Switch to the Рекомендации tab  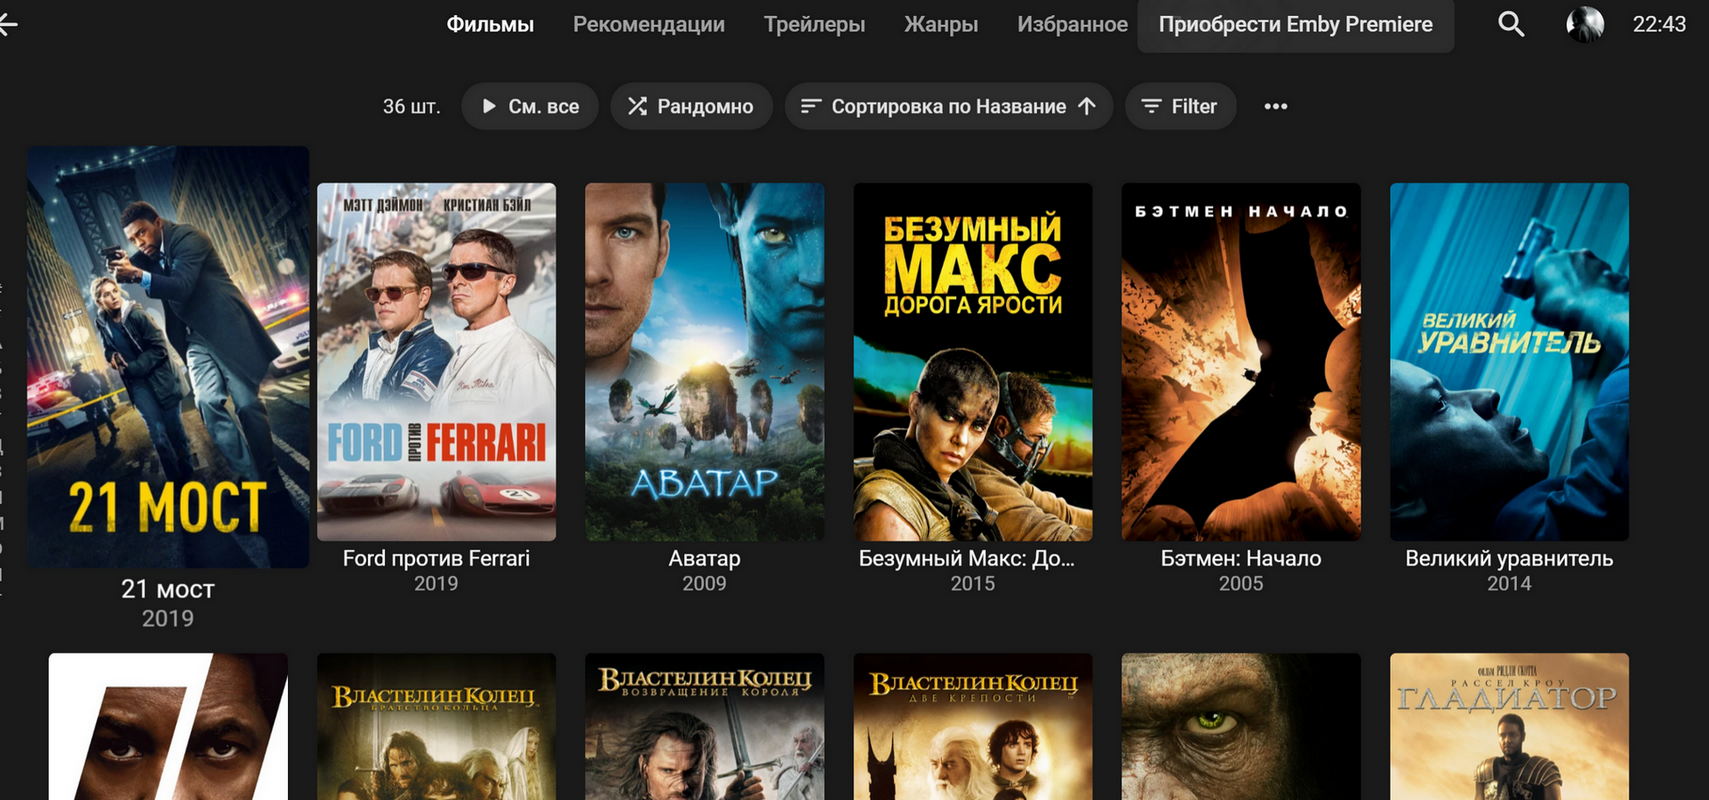(648, 24)
